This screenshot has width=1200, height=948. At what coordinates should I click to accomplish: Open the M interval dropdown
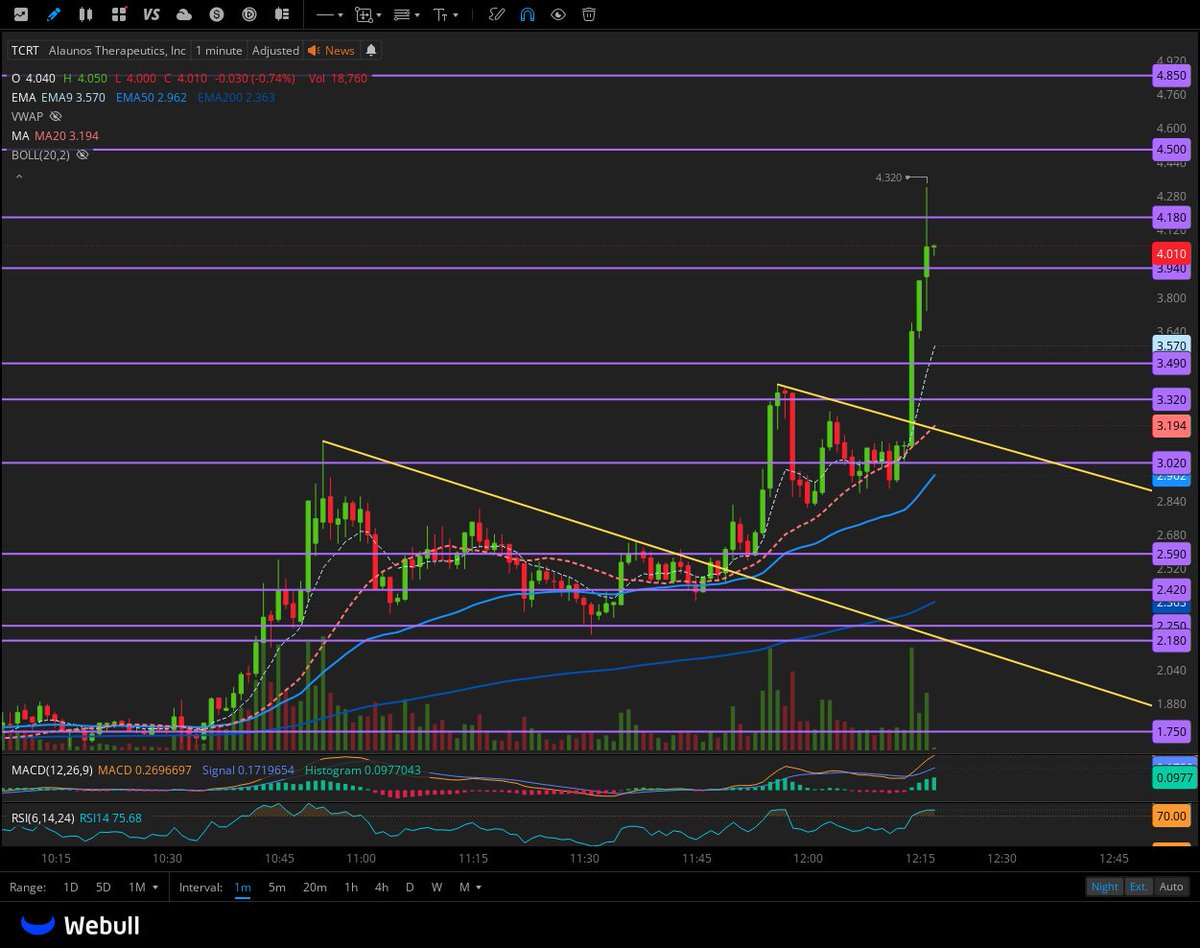pos(470,887)
